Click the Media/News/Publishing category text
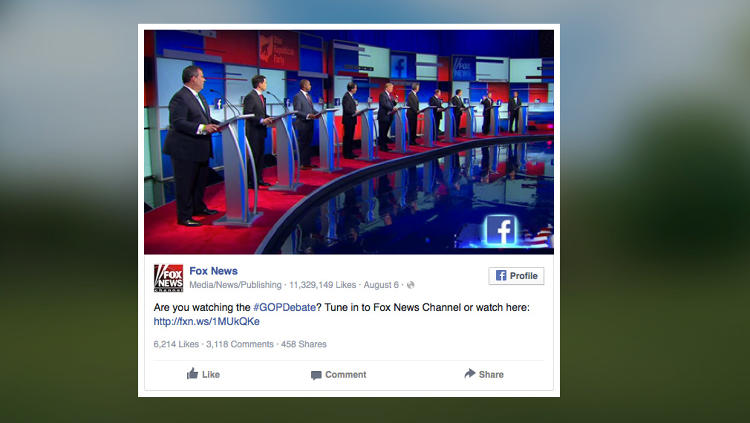Screen dimensions: 750x423 point(235,285)
